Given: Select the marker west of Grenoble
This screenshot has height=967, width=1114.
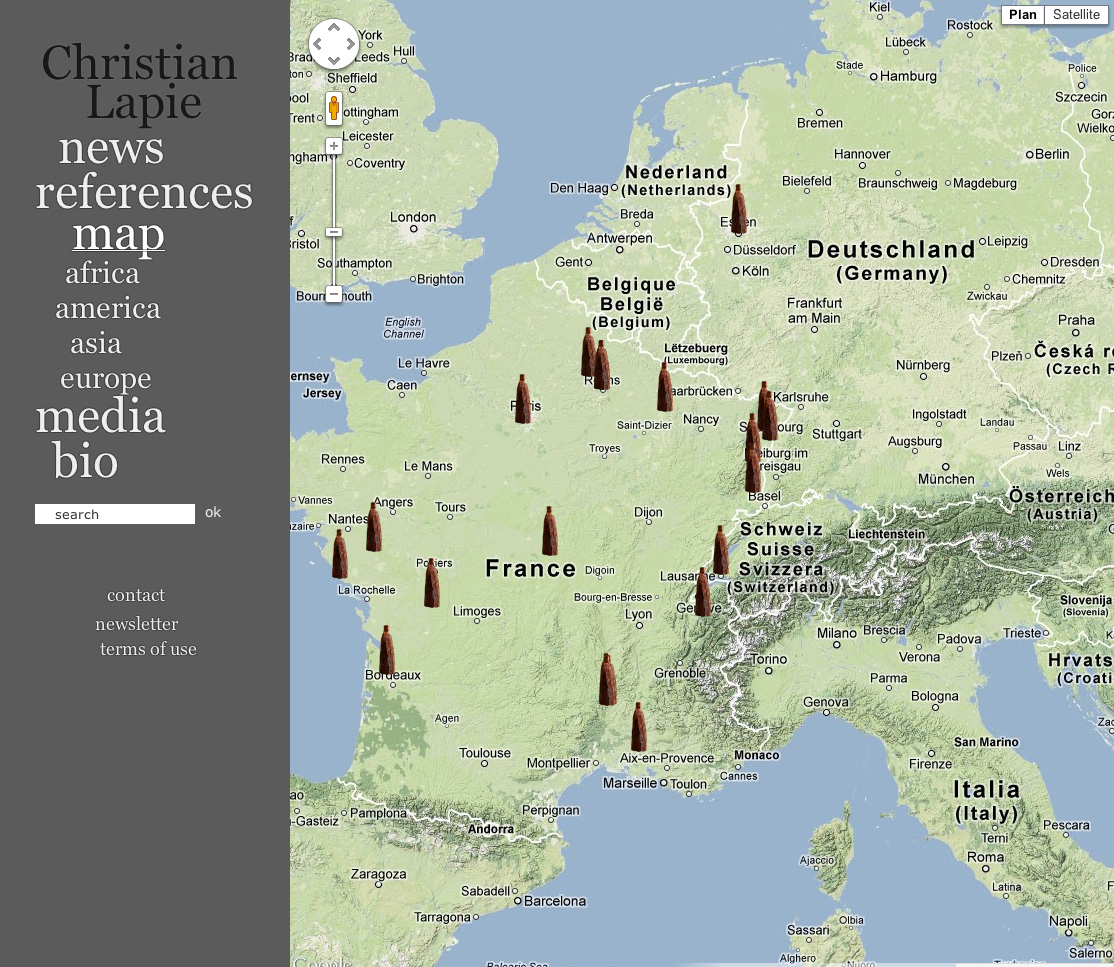Looking at the screenshot, I should tap(607, 680).
